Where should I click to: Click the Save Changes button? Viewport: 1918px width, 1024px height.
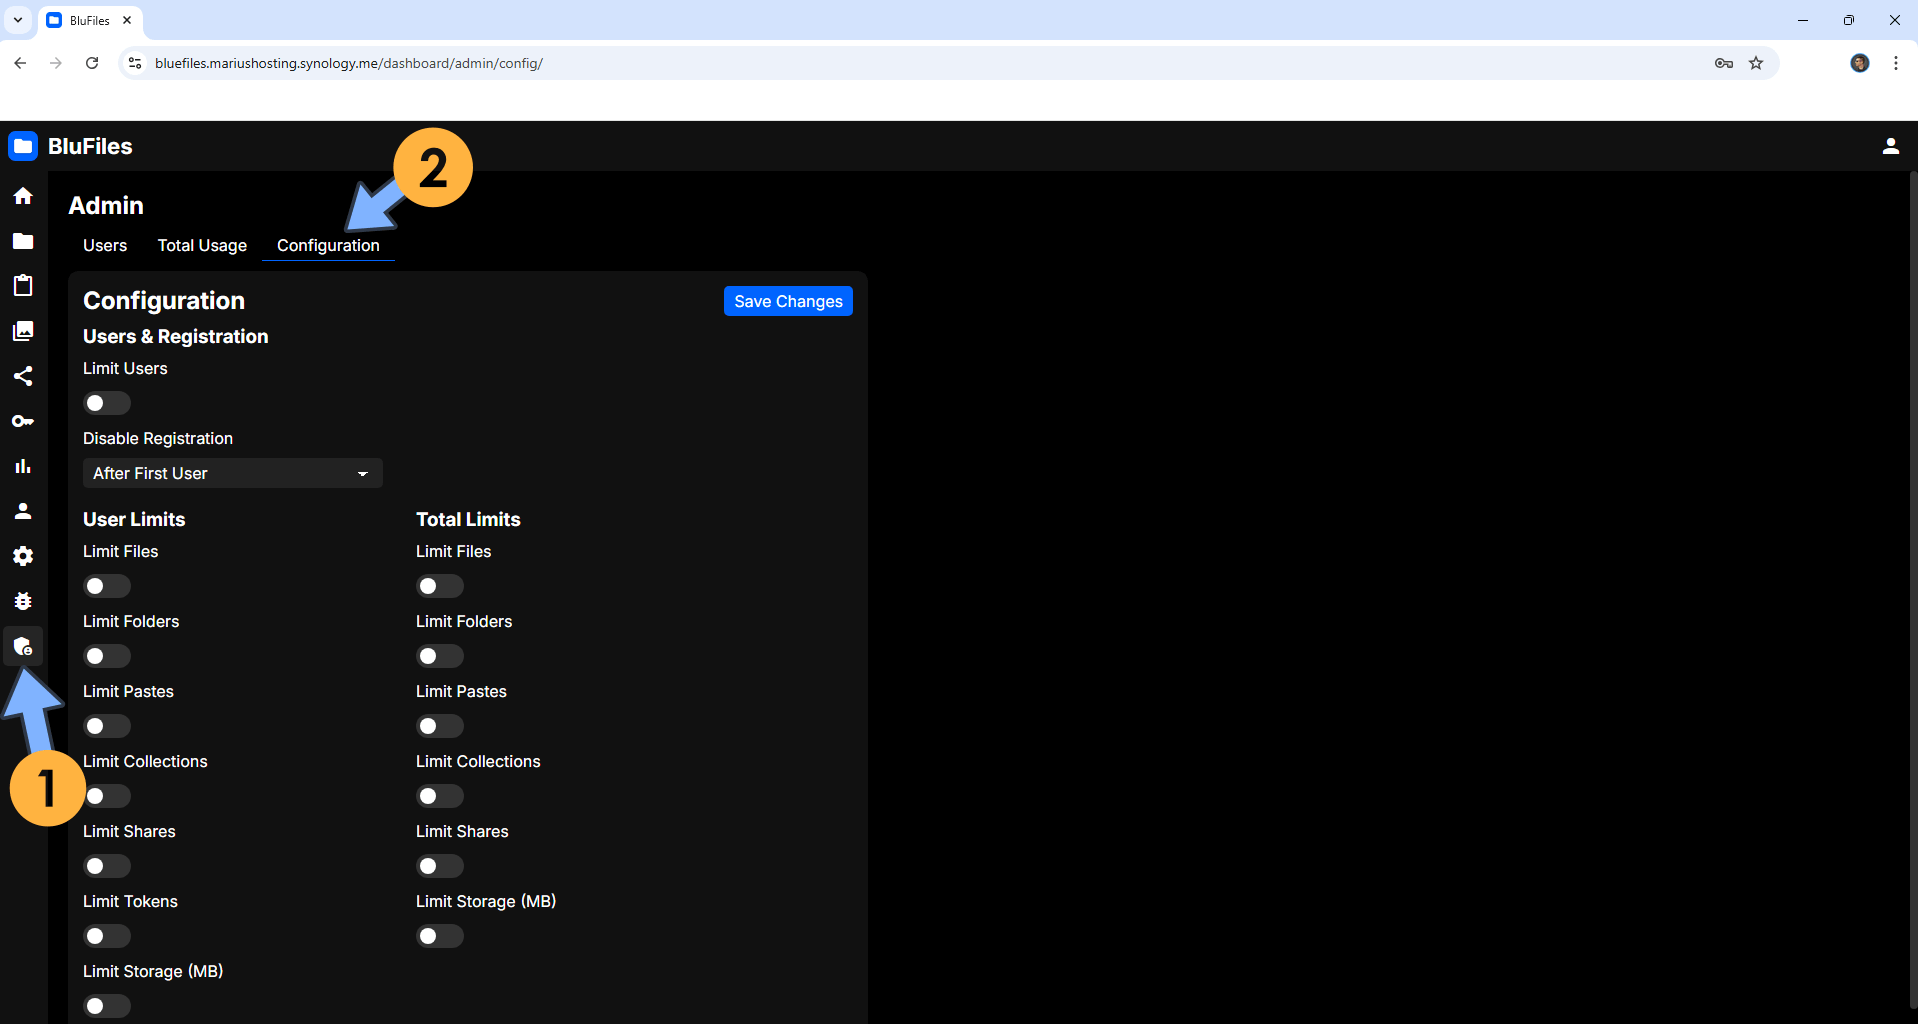(787, 301)
